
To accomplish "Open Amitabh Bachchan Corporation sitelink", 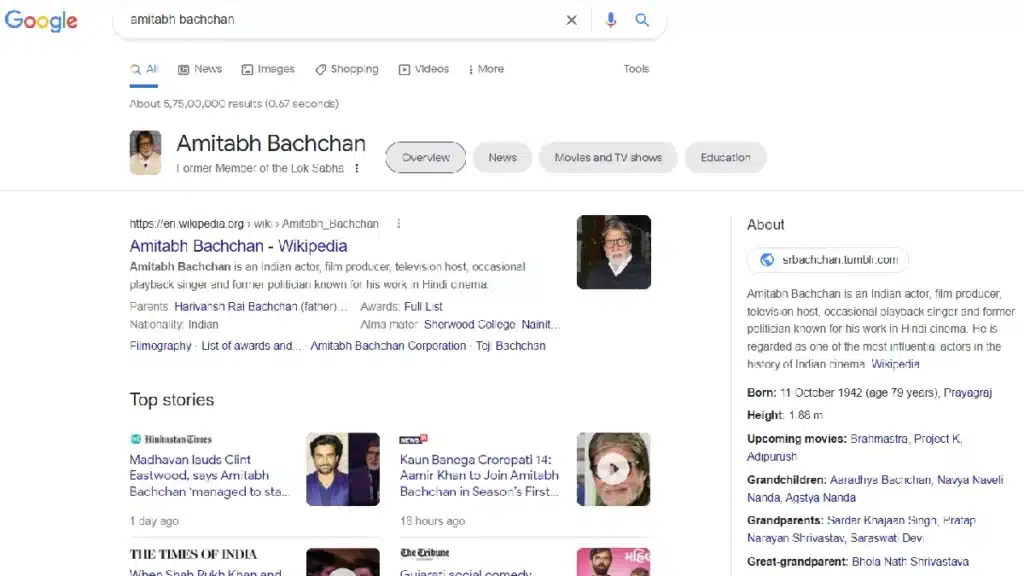I will (x=388, y=345).
